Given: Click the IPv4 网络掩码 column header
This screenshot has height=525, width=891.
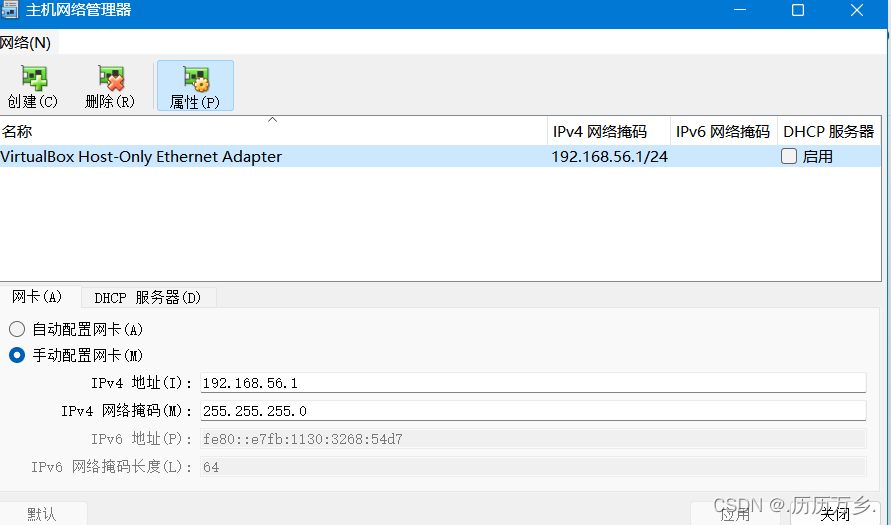Looking at the screenshot, I should pyautogui.click(x=609, y=131).
